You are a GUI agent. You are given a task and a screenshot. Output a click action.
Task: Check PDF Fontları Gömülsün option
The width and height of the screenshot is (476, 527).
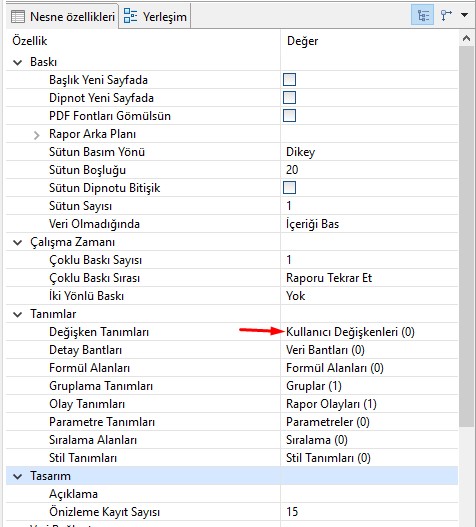(289, 116)
